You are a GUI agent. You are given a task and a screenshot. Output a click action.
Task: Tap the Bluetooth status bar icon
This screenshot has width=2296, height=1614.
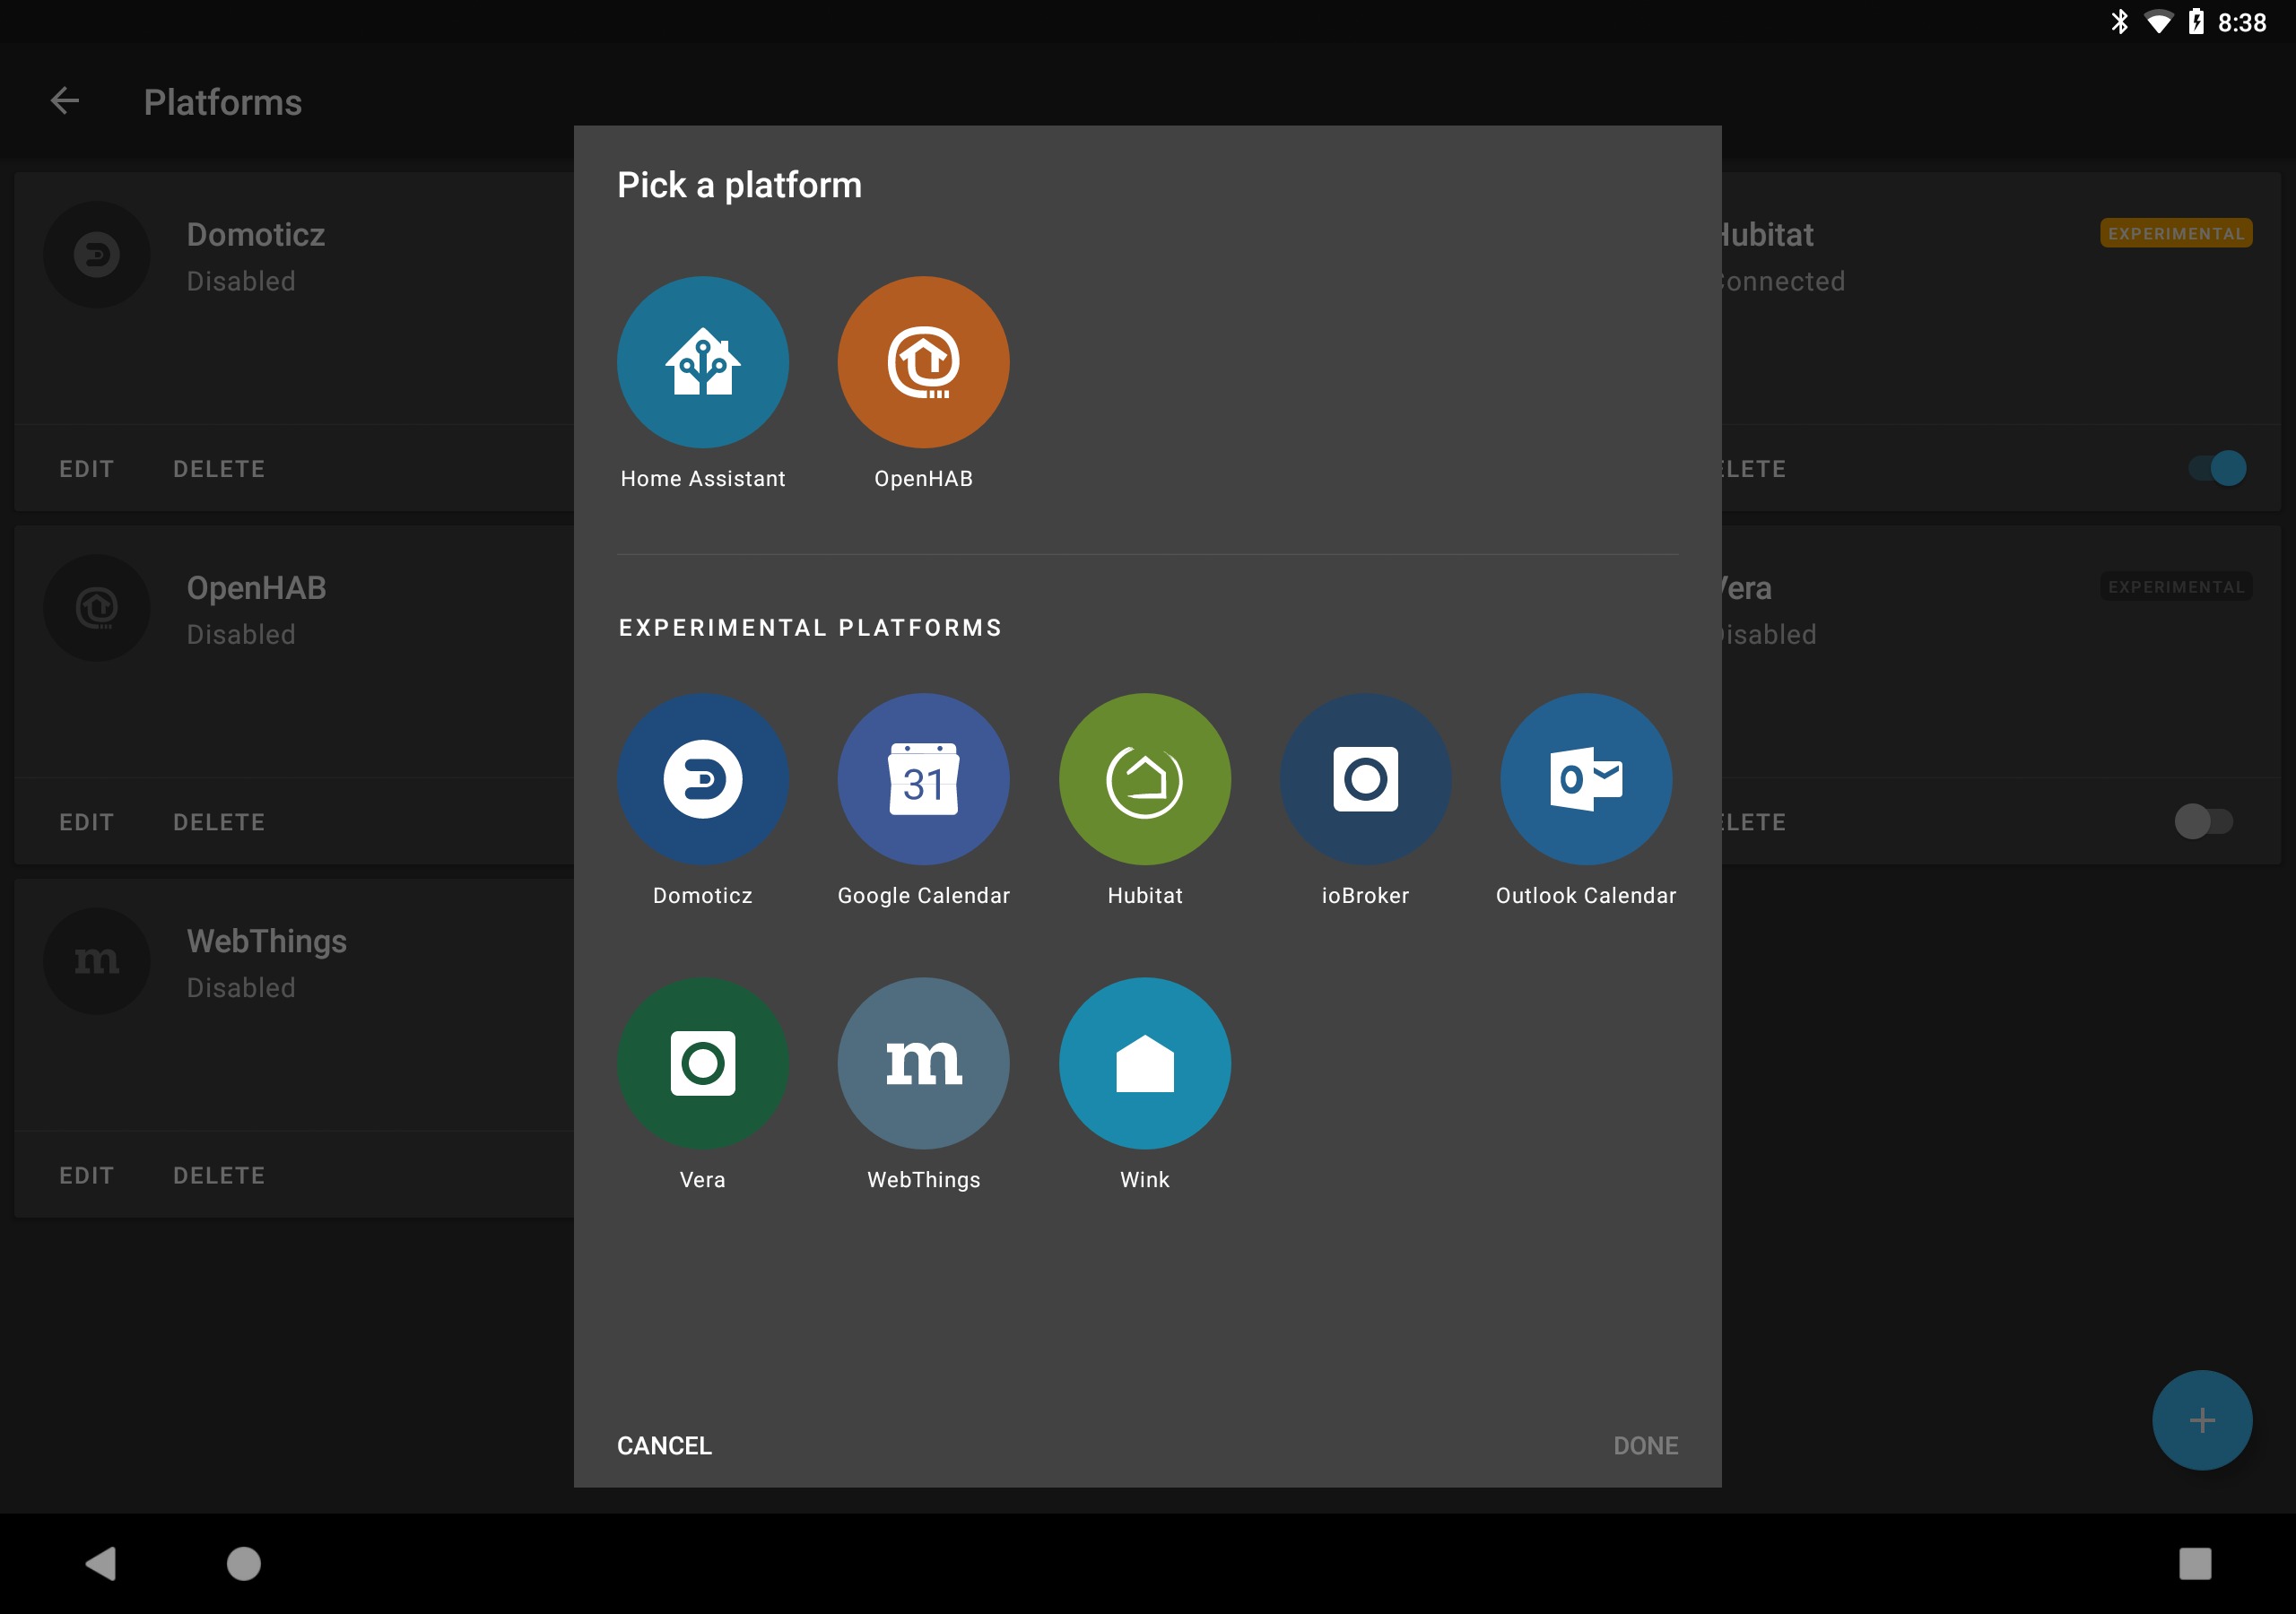(2119, 22)
